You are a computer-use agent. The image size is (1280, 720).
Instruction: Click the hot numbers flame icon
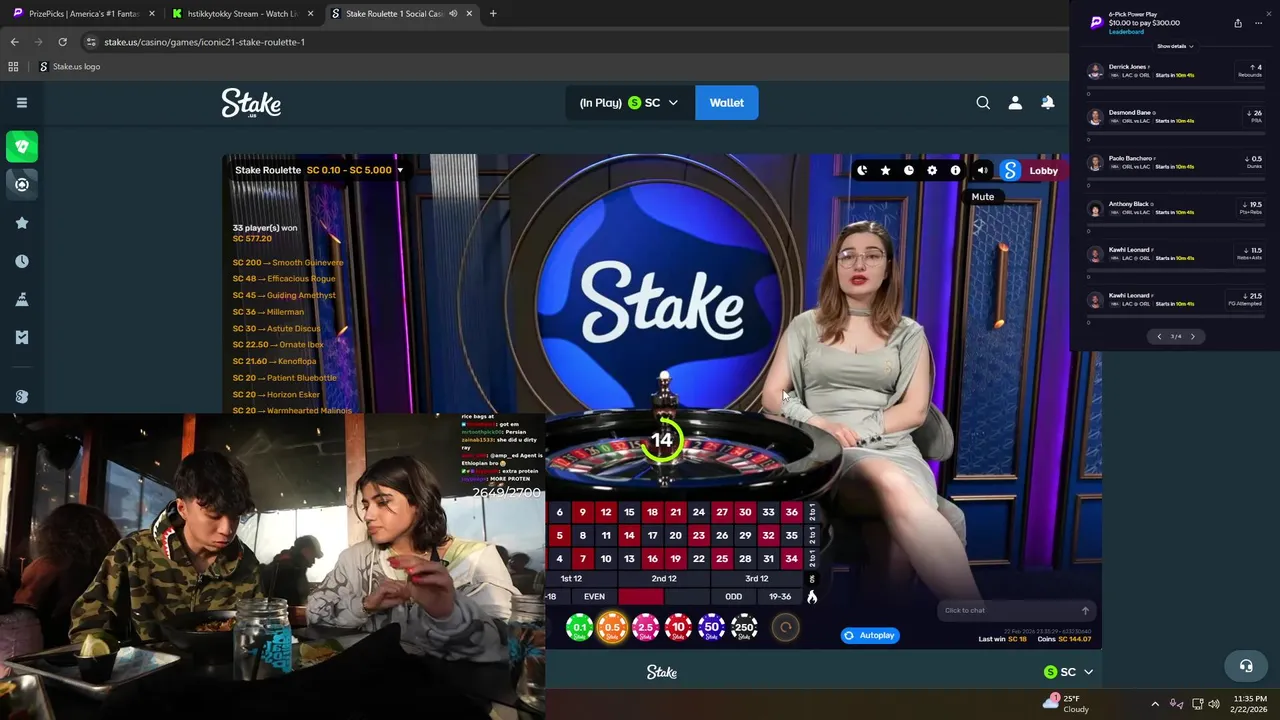[812, 596]
